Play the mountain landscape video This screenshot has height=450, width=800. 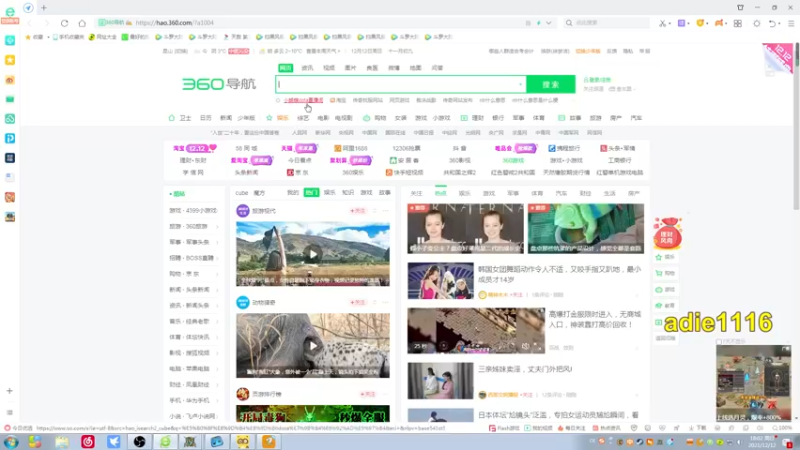pyautogui.click(x=313, y=254)
